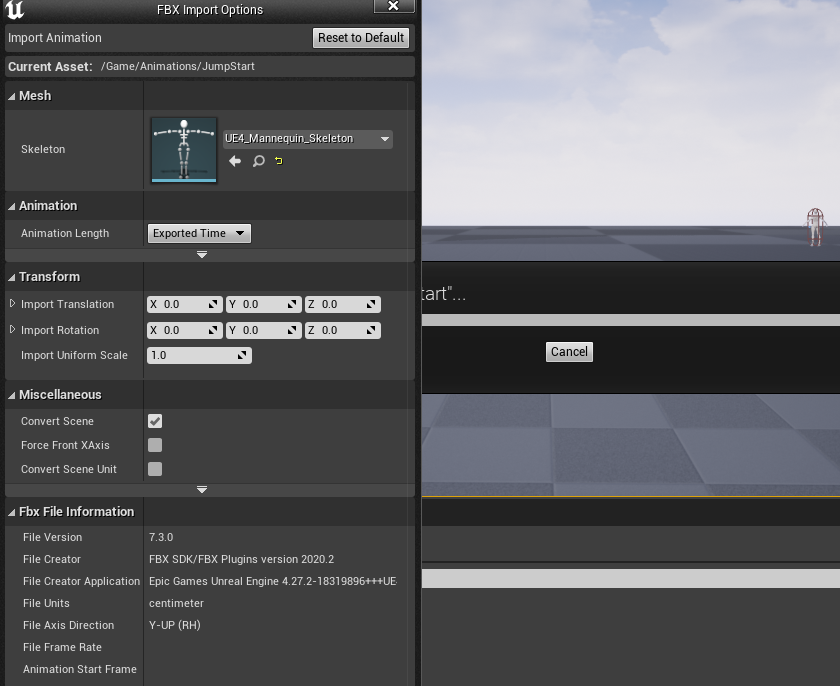Expand Import Translation property

pos(12,304)
